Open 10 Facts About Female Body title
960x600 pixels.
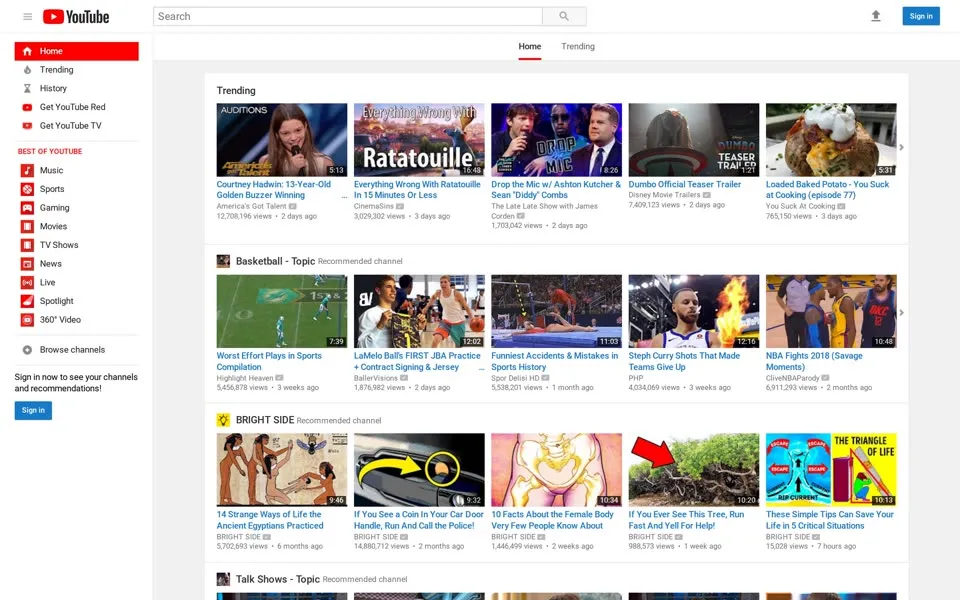click(552, 520)
